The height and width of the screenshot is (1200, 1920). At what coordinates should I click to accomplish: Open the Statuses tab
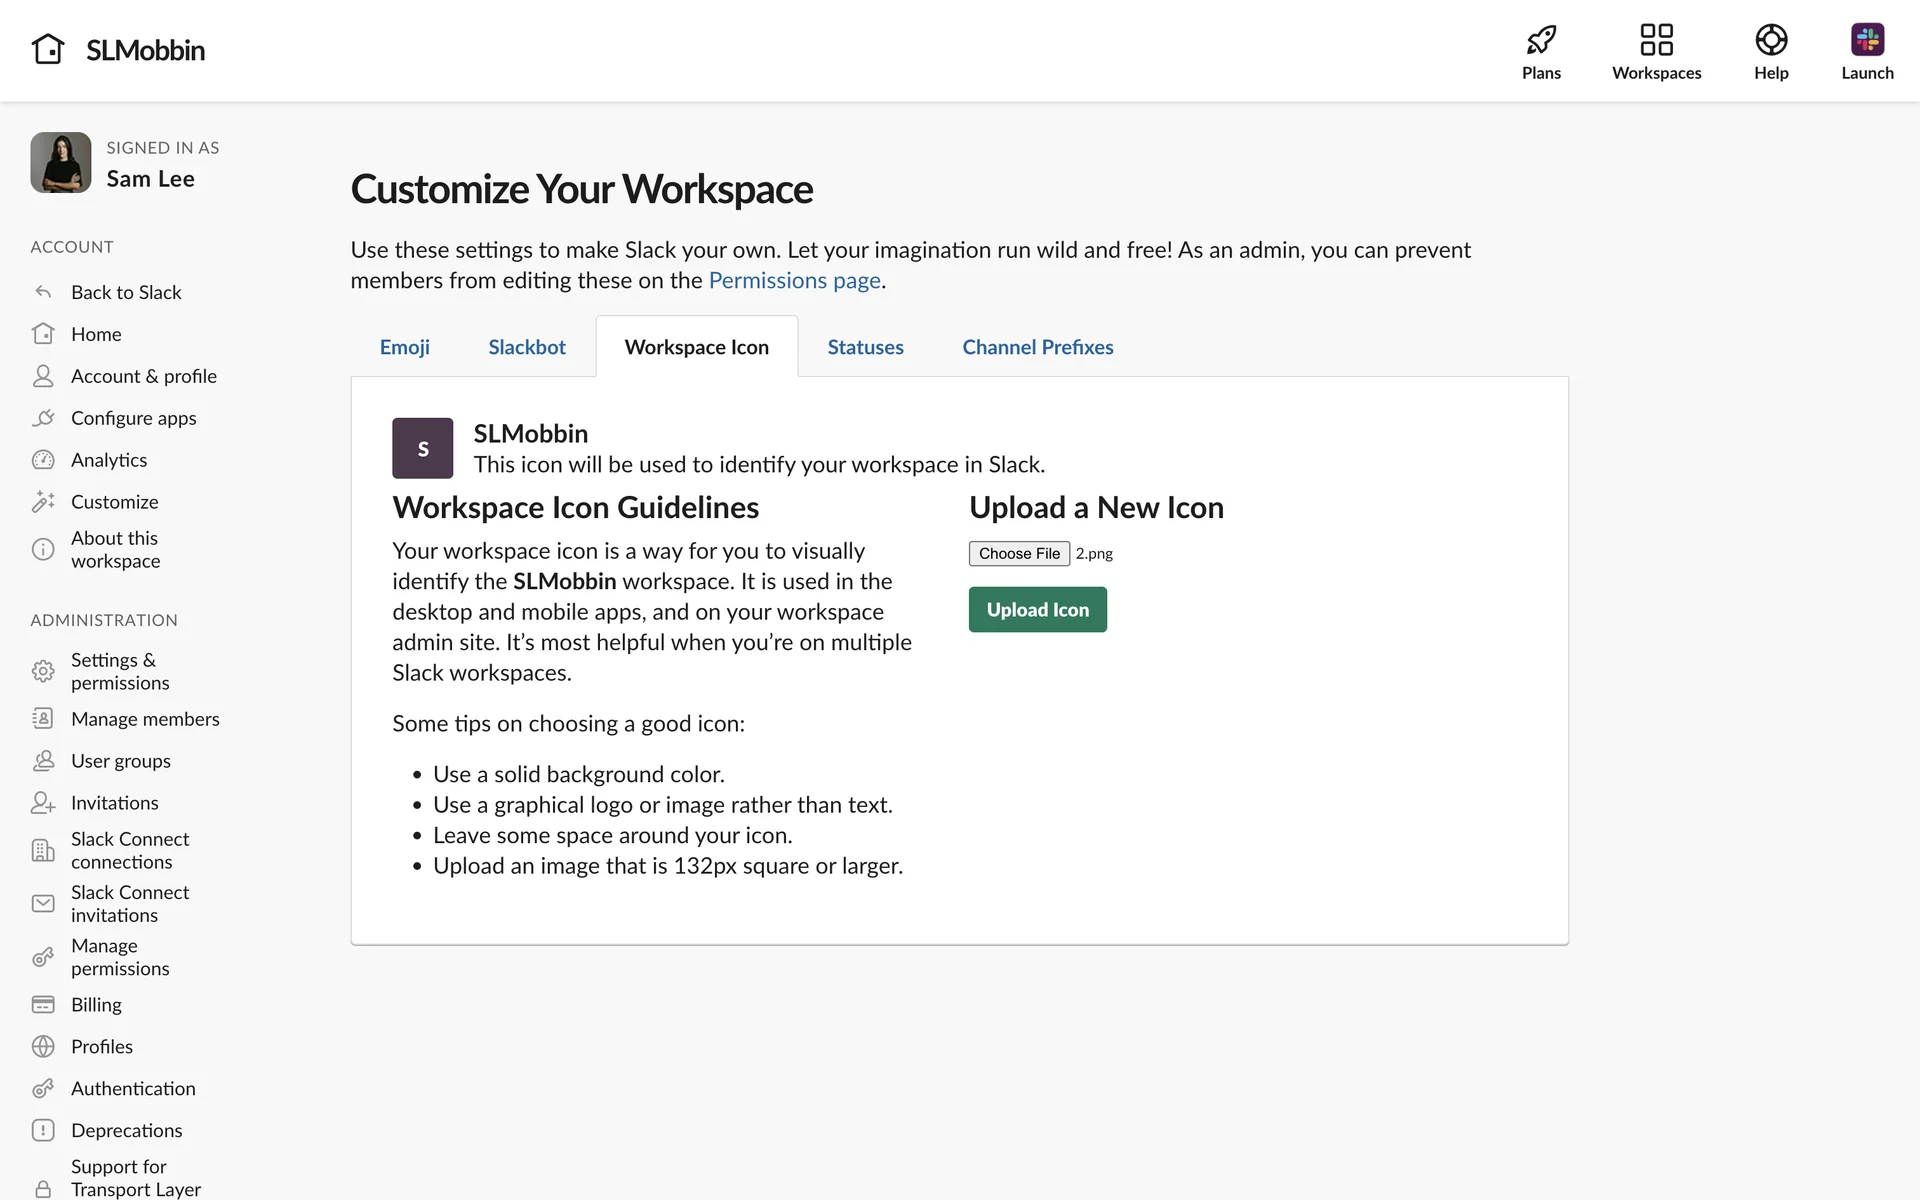865,347
